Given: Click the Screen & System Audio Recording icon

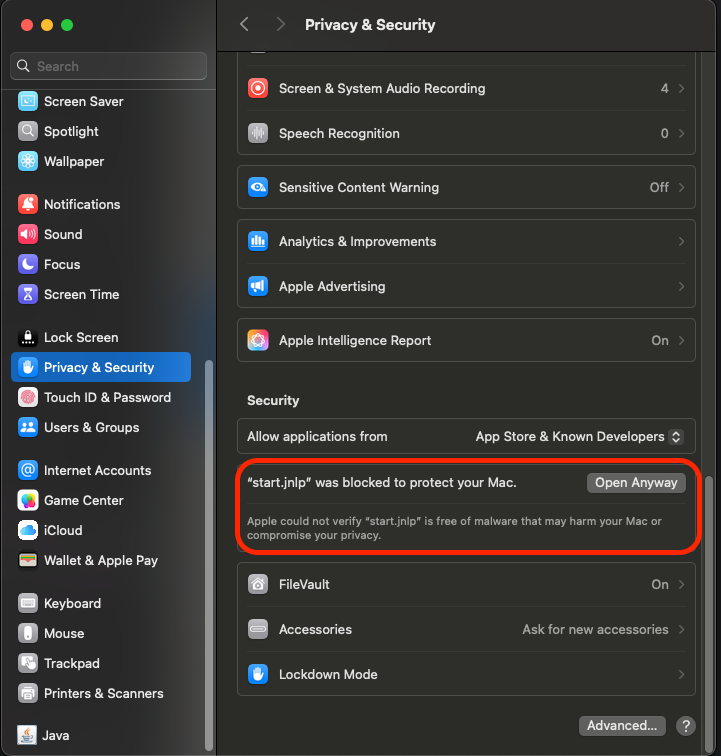Looking at the screenshot, I should (258, 88).
